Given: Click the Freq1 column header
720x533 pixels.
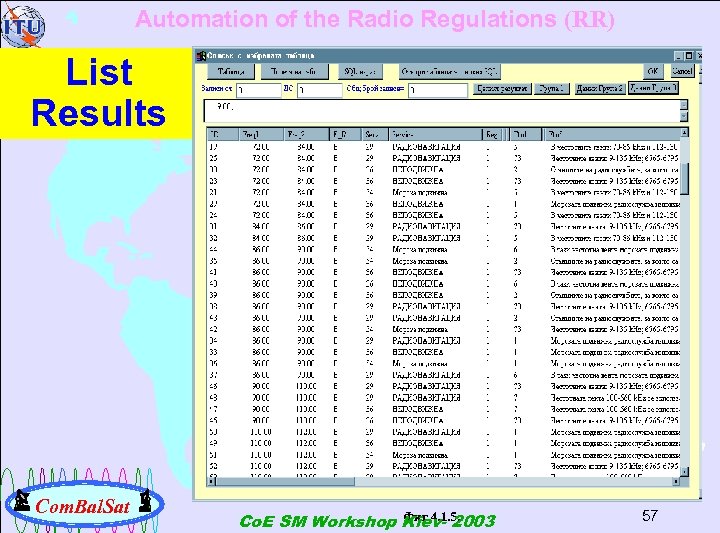Looking at the screenshot, I should click(261, 135).
